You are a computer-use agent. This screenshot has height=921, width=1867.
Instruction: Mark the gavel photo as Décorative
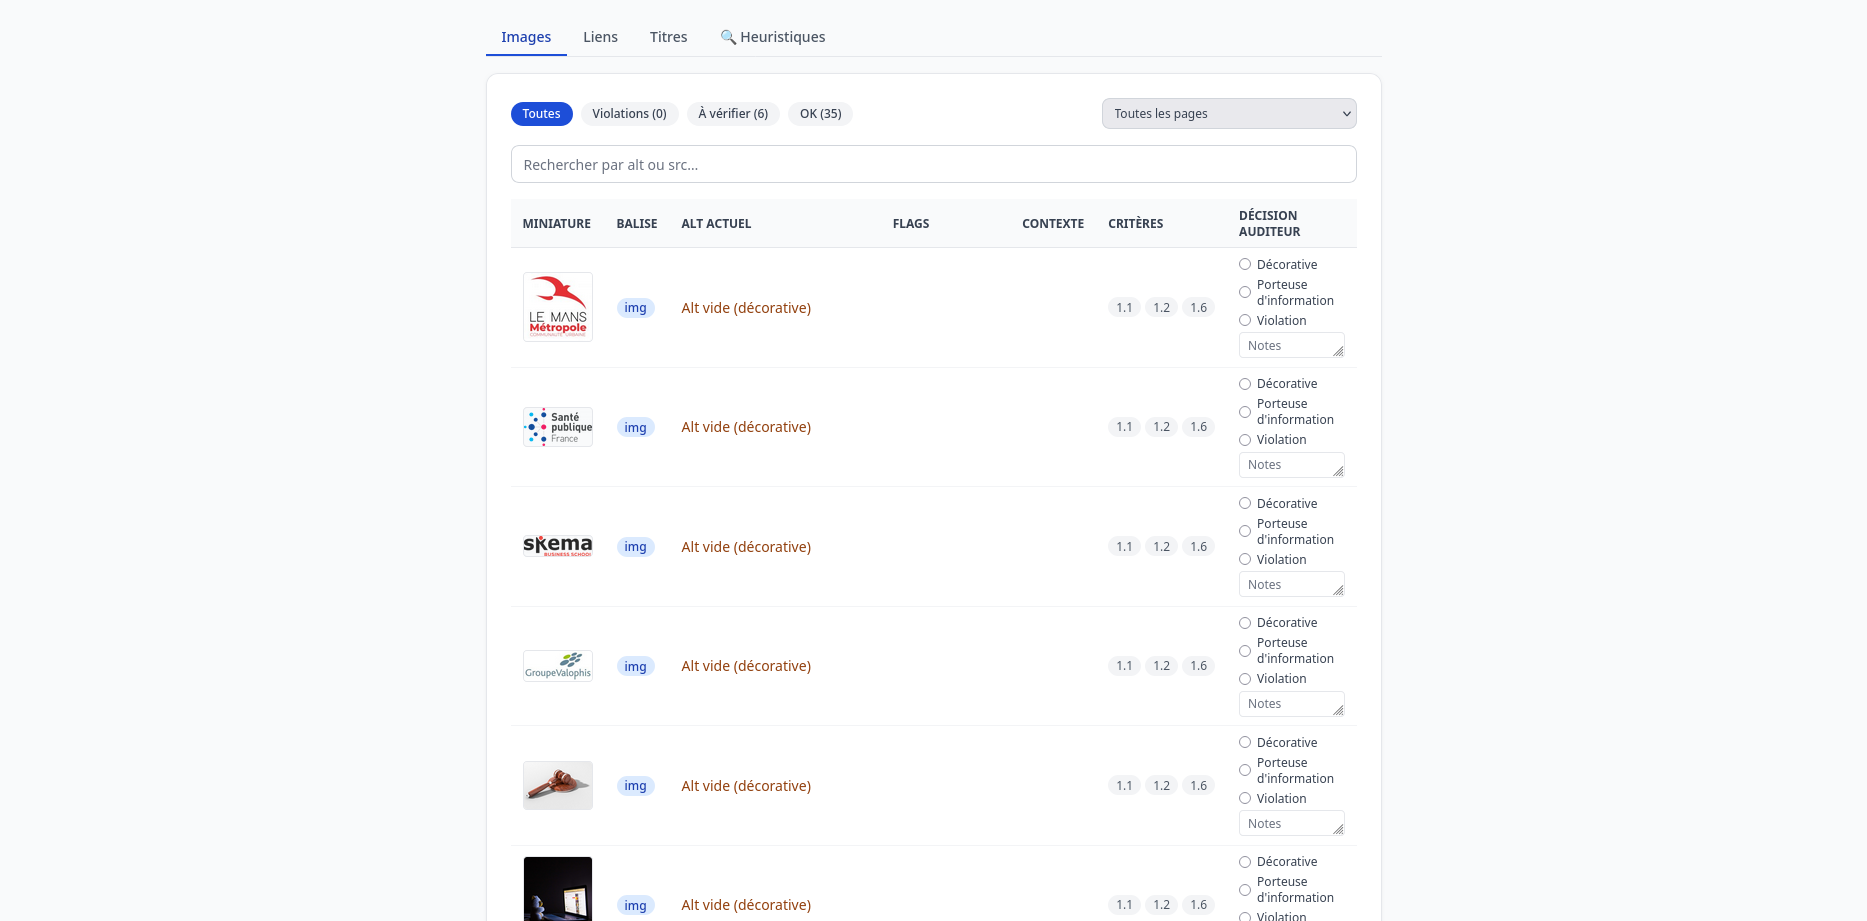coord(1245,742)
